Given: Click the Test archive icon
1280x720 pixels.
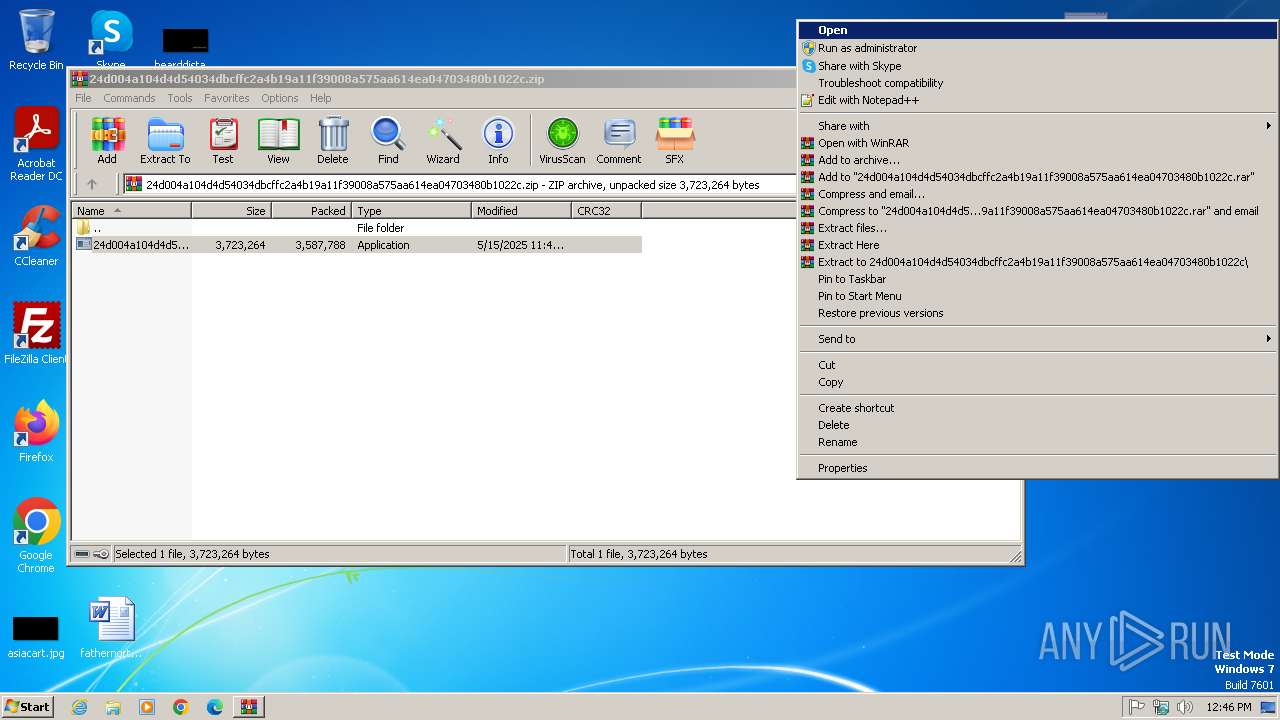Looking at the screenshot, I should coord(223,141).
